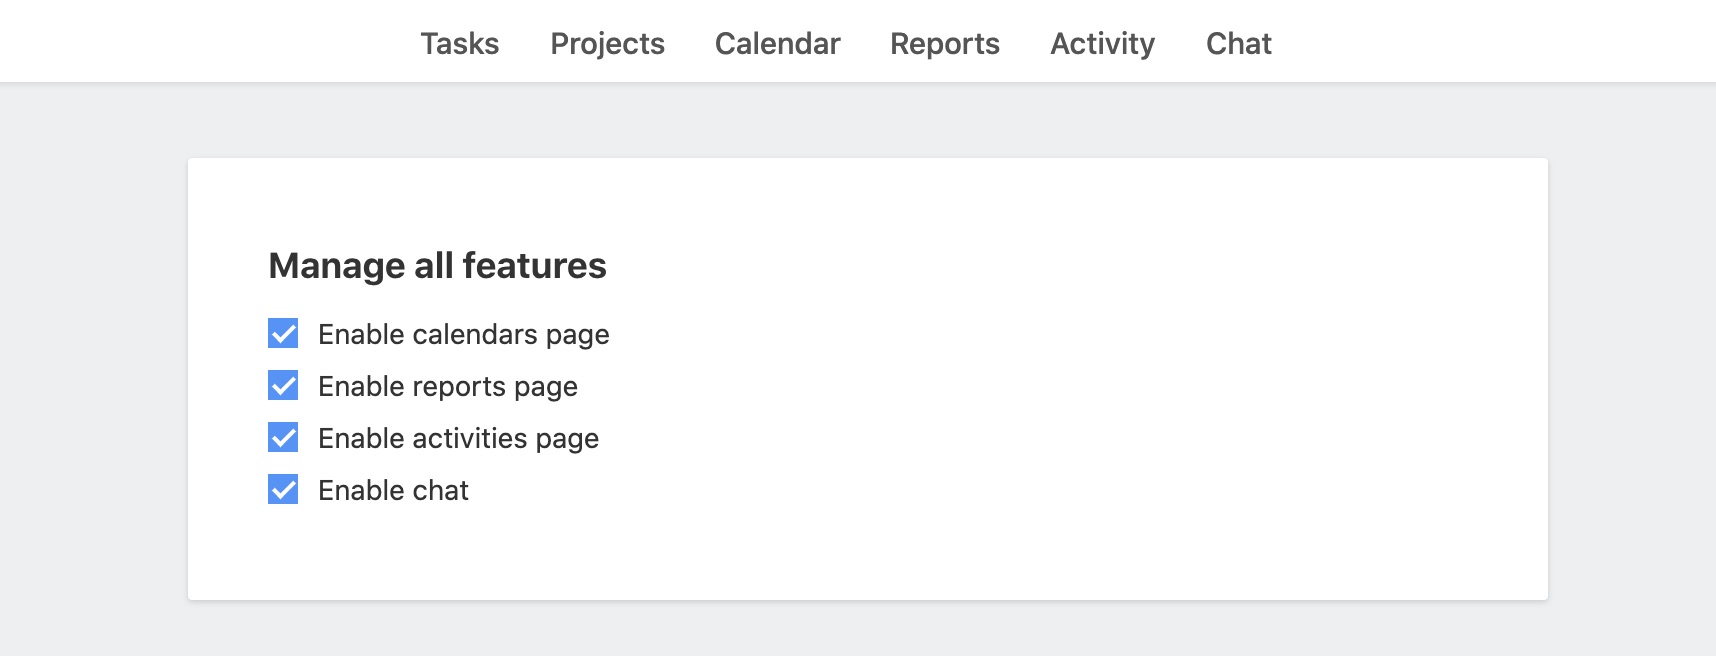Click the 'Enable chat' label text
This screenshot has height=656, width=1716.
pos(393,490)
